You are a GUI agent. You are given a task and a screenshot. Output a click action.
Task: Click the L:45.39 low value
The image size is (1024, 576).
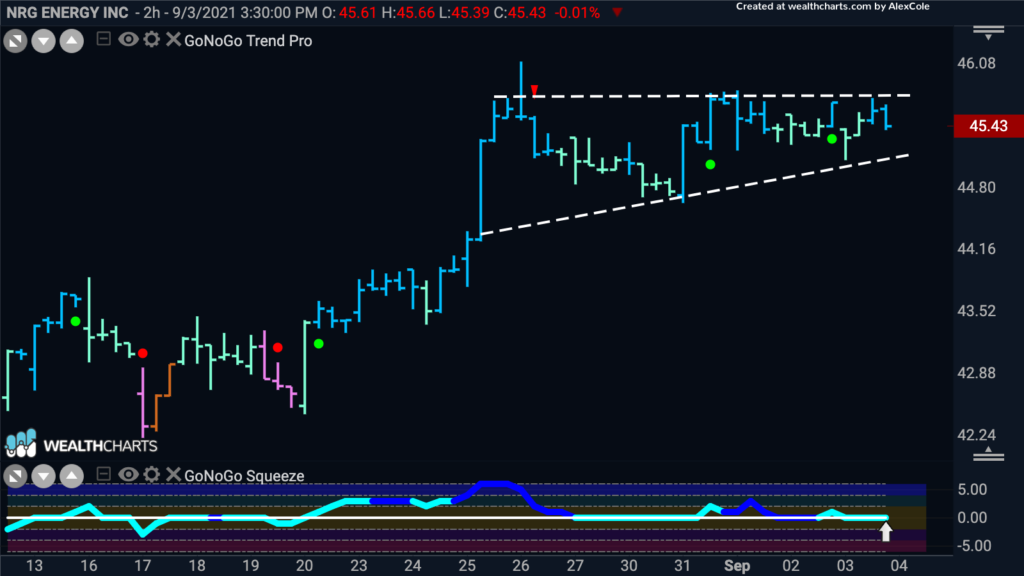pos(464,12)
